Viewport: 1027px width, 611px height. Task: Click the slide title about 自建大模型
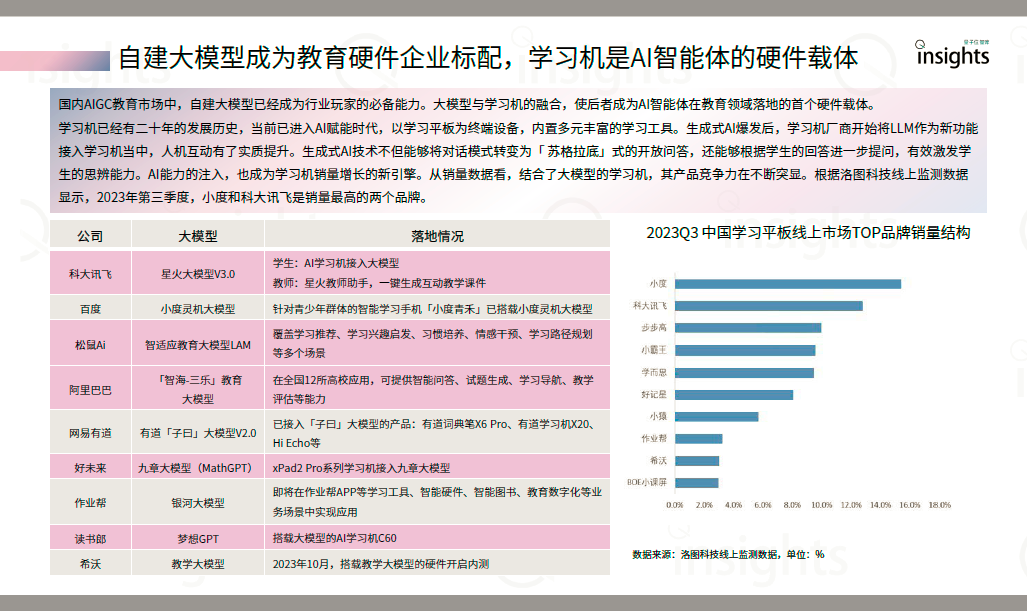(x=487, y=58)
